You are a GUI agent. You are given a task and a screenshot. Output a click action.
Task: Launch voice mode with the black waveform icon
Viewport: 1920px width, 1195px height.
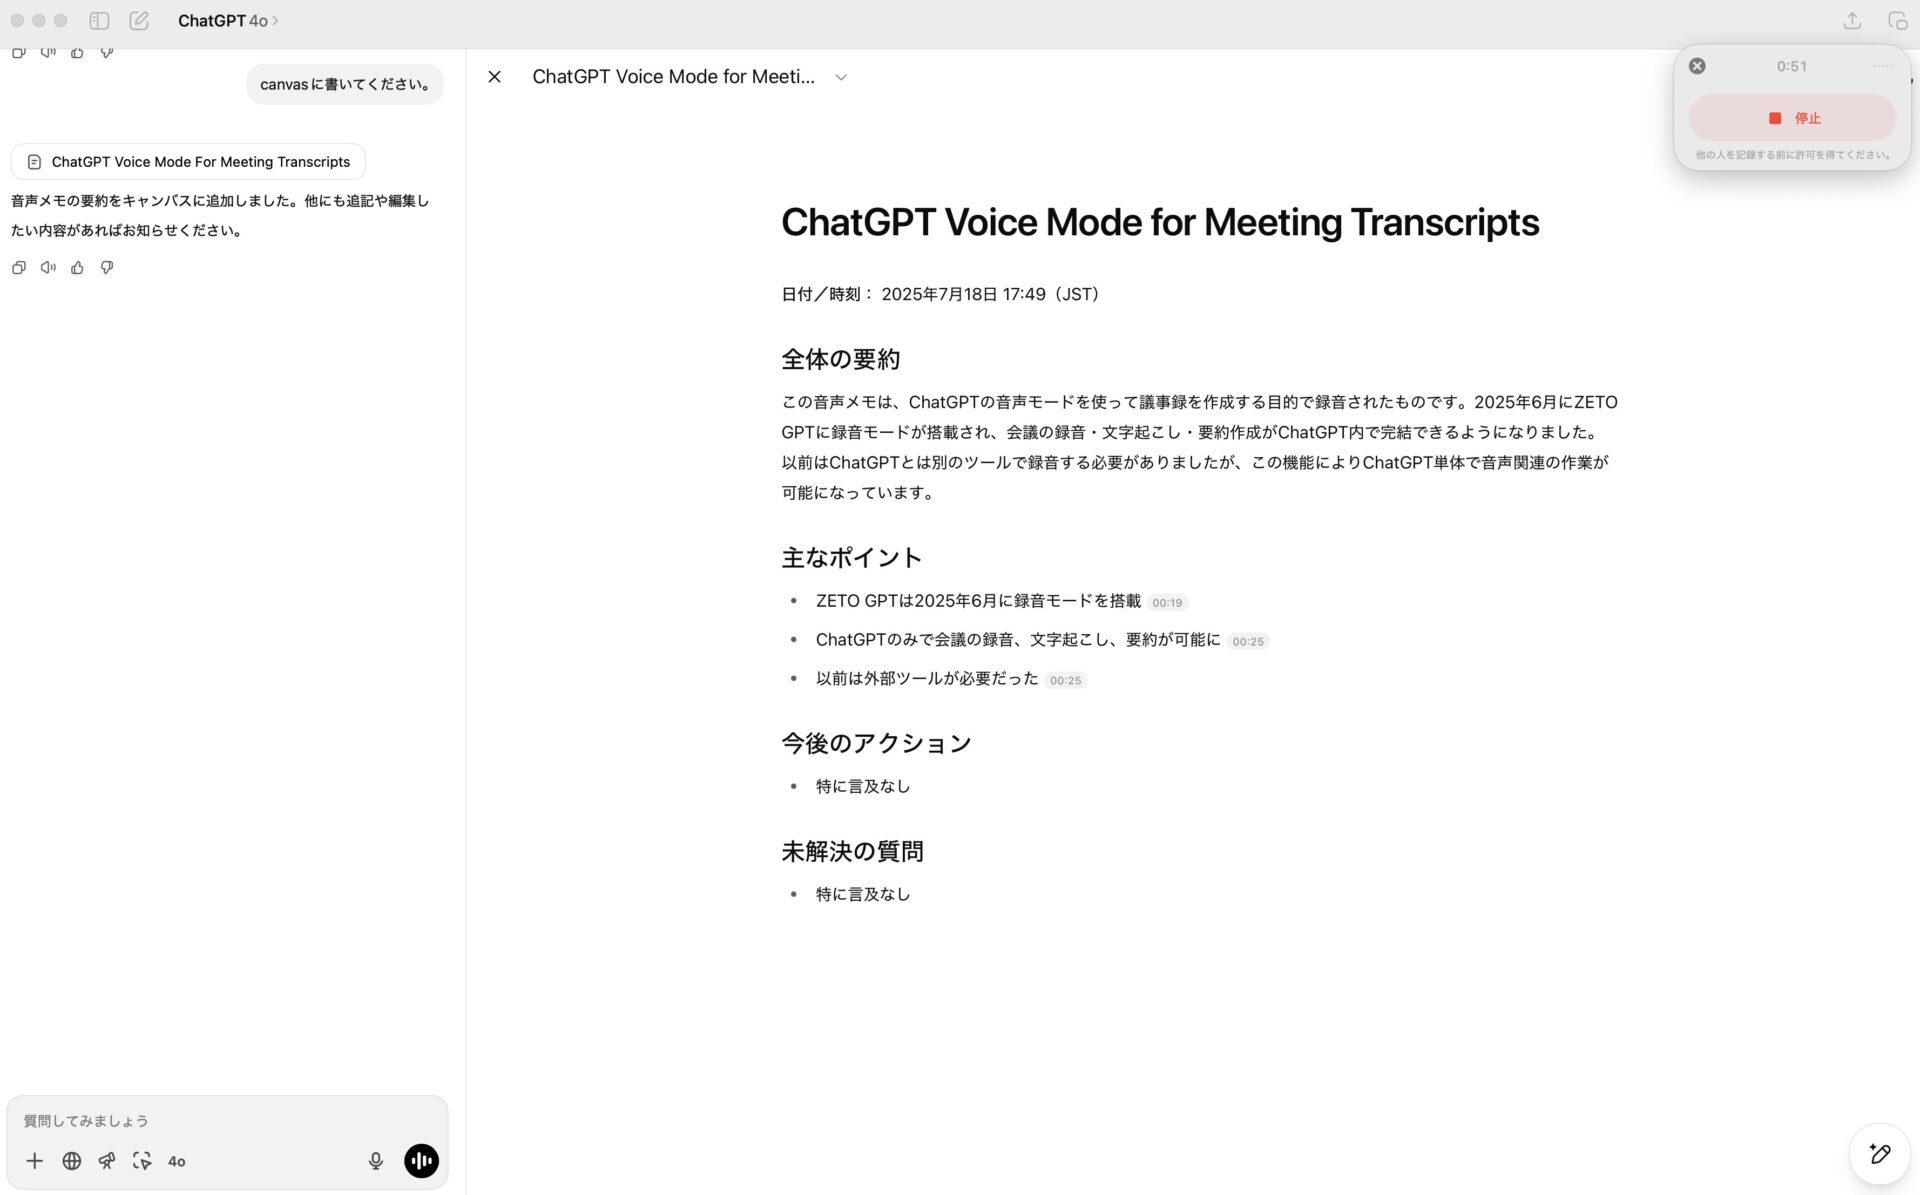point(421,1161)
